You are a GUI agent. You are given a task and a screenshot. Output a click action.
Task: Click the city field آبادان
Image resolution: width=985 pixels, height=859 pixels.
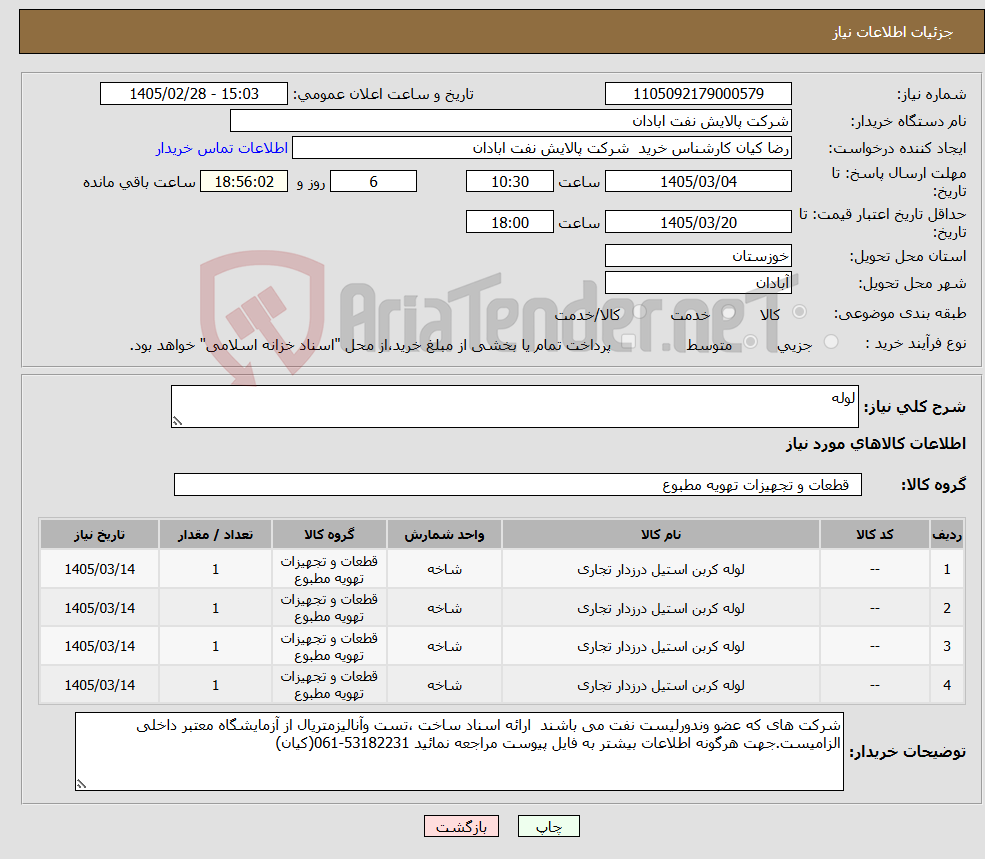click(x=698, y=283)
